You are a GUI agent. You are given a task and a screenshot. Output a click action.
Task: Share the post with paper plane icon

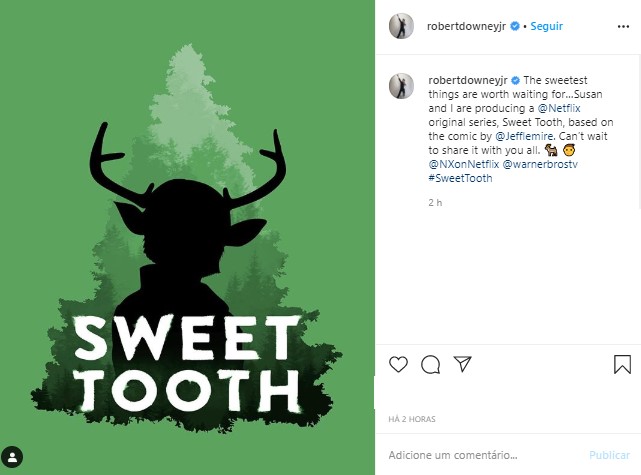pyautogui.click(x=462, y=364)
